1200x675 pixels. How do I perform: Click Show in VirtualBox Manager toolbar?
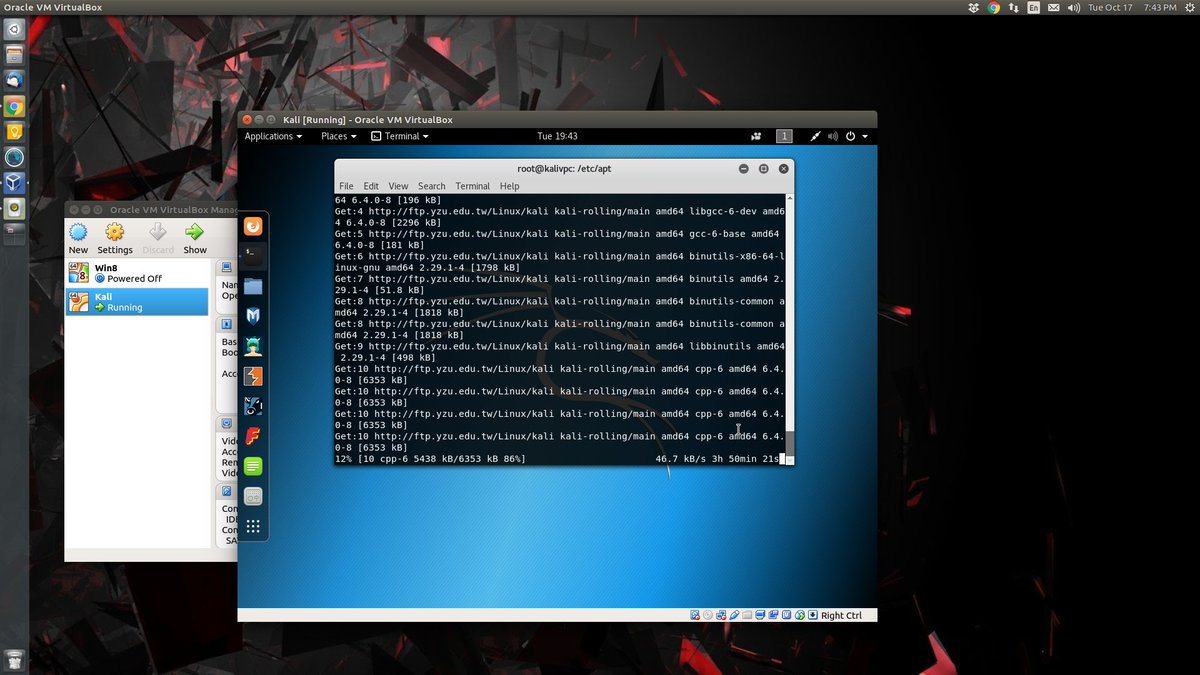195,238
